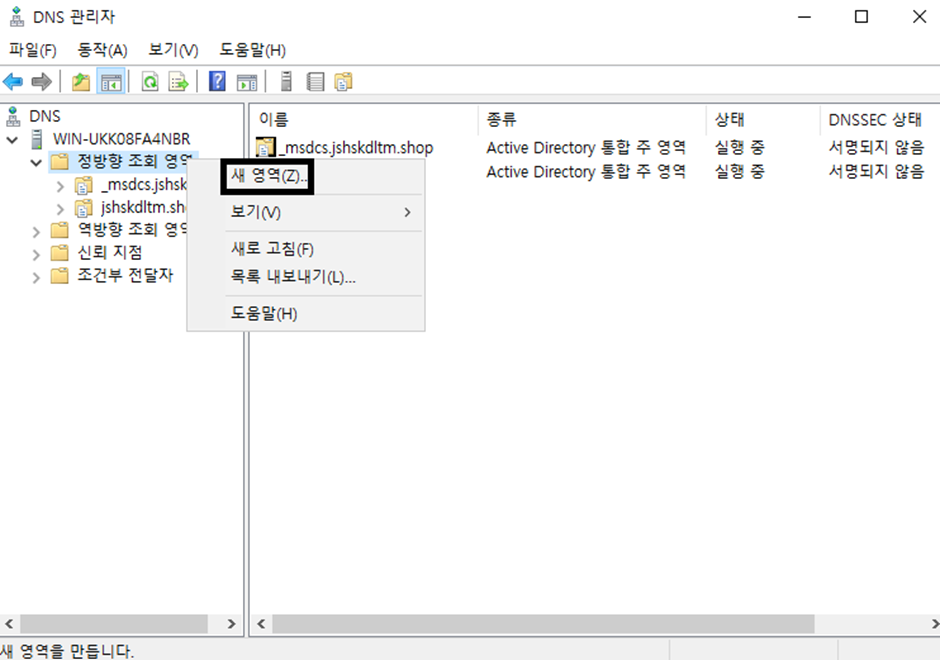Collapse the 정방향 조회 영역 folder
Image resolution: width=940 pixels, height=660 pixels.
click(x=36, y=162)
